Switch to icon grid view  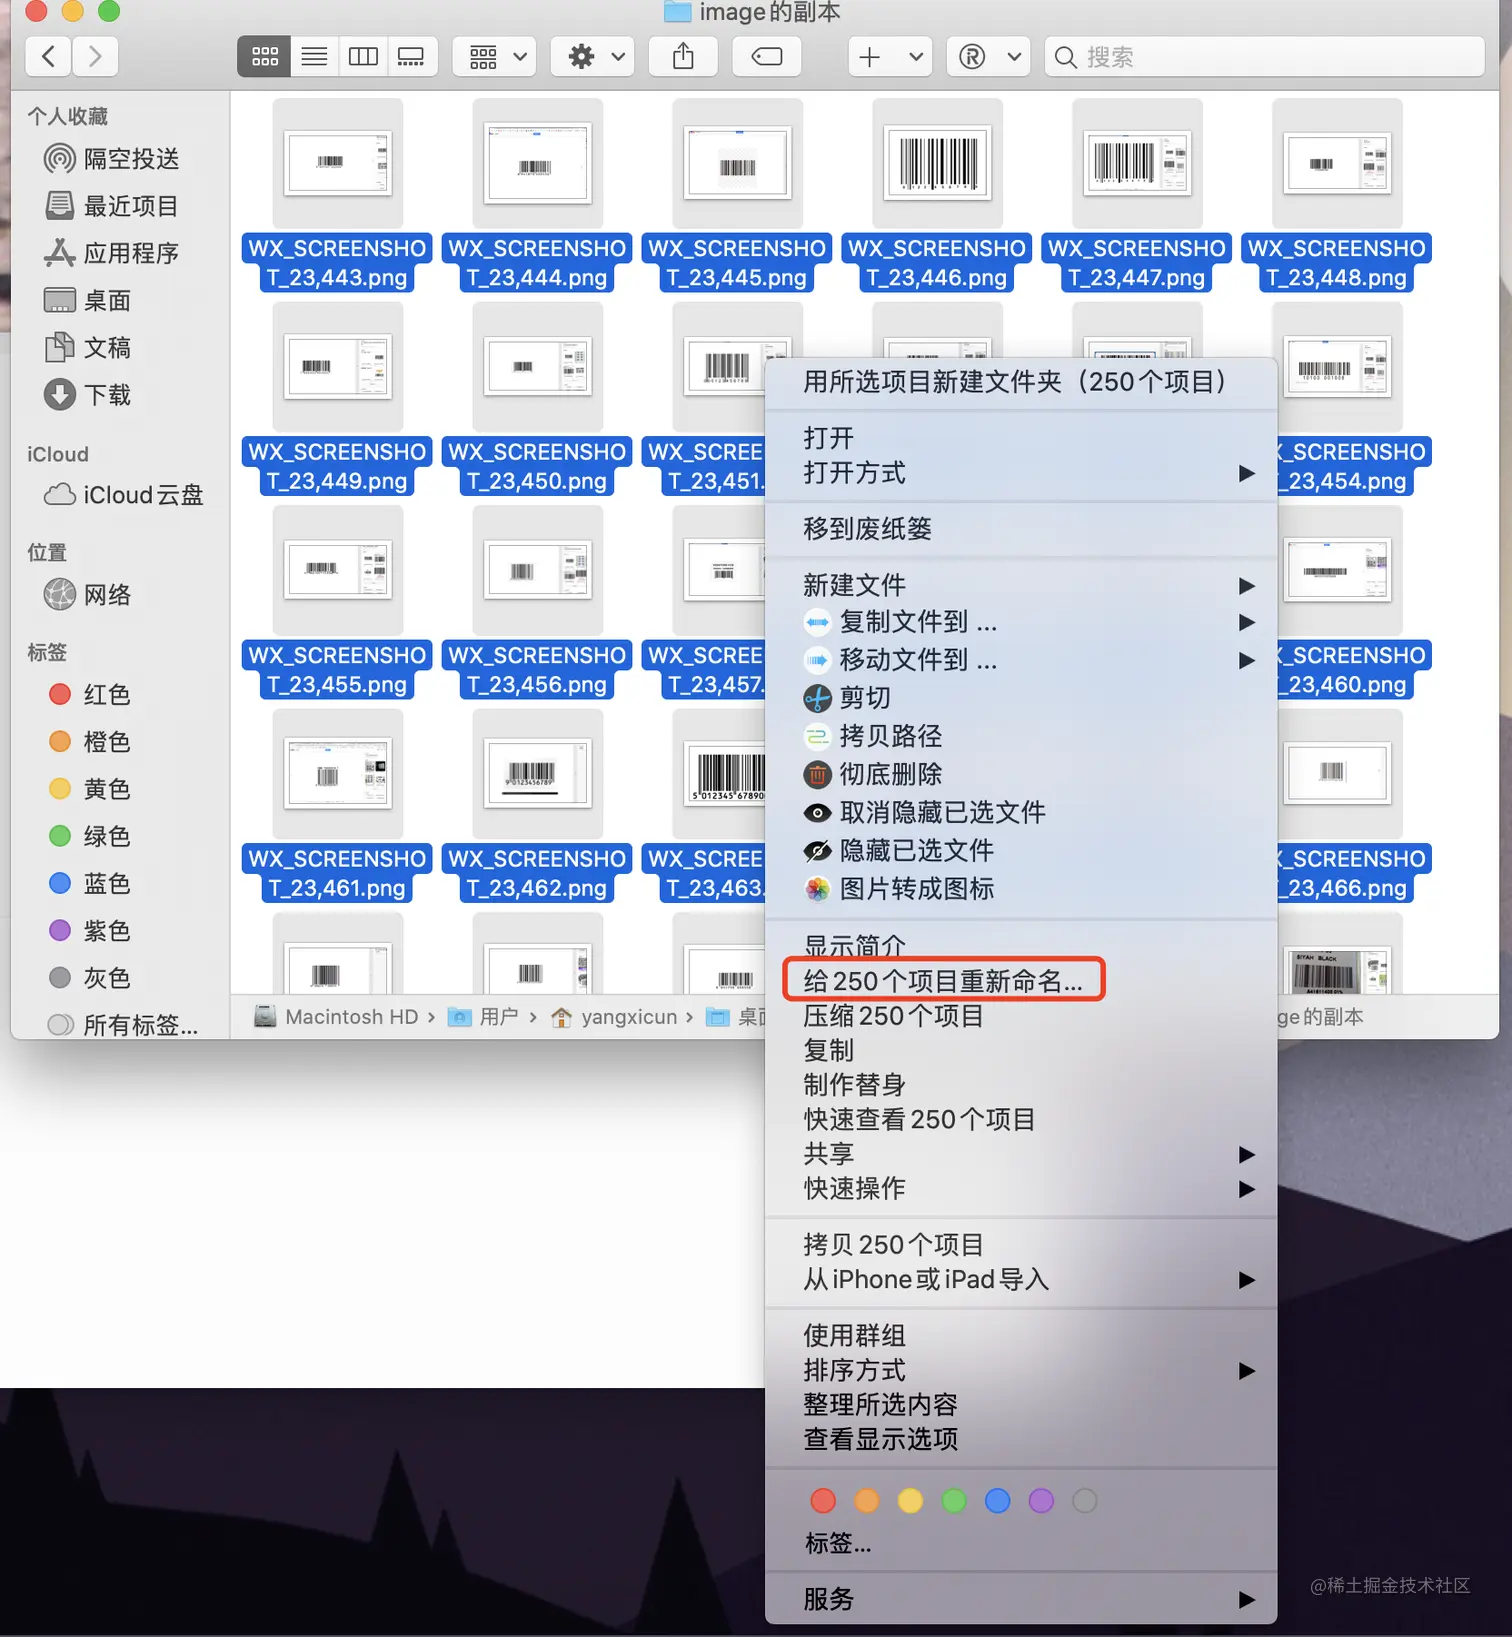click(264, 56)
